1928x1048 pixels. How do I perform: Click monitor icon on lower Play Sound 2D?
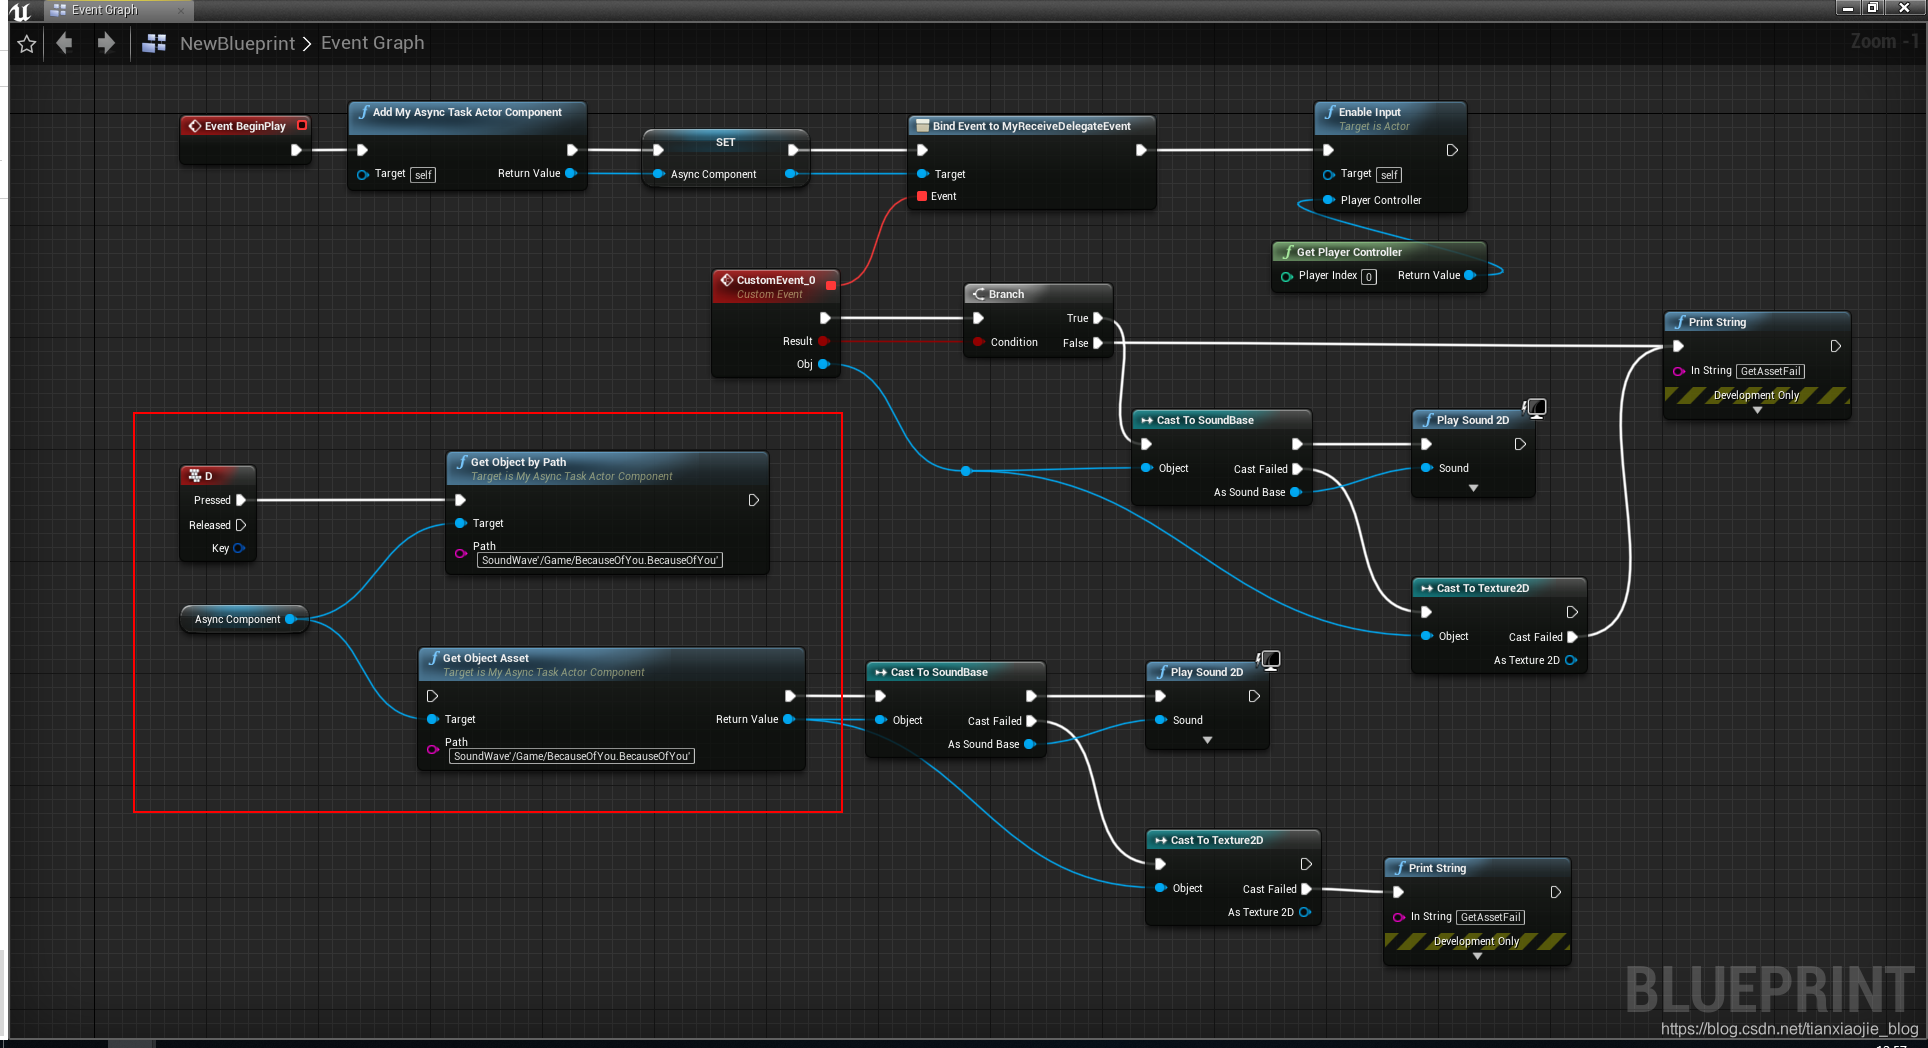tap(1269, 659)
